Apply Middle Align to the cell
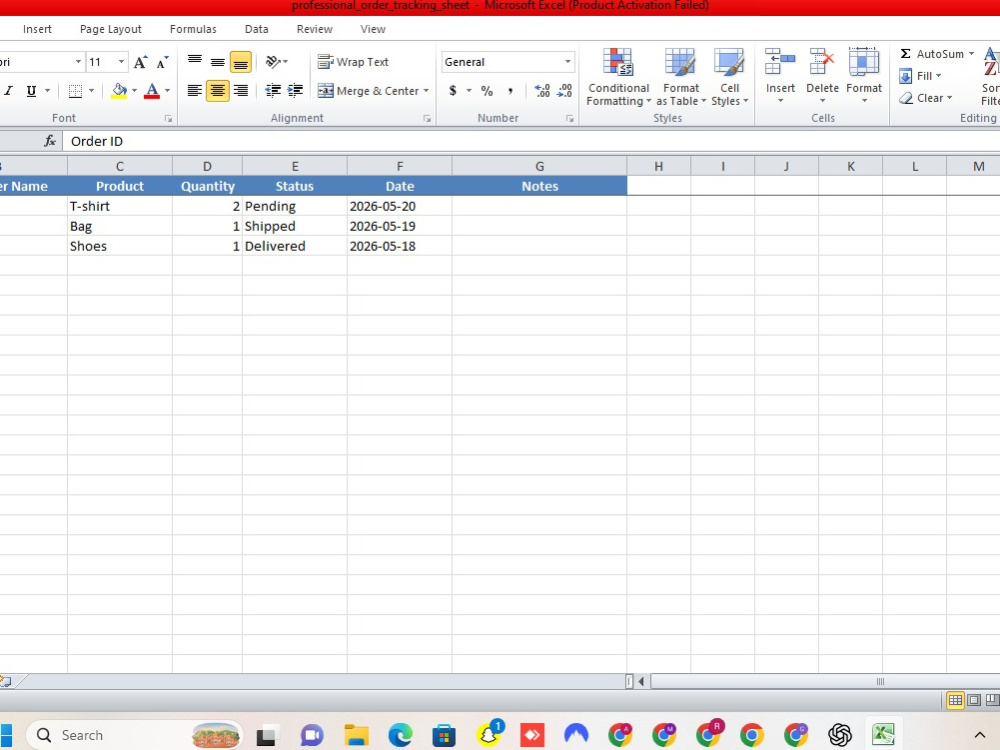The image size is (1000, 750). pos(217,62)
